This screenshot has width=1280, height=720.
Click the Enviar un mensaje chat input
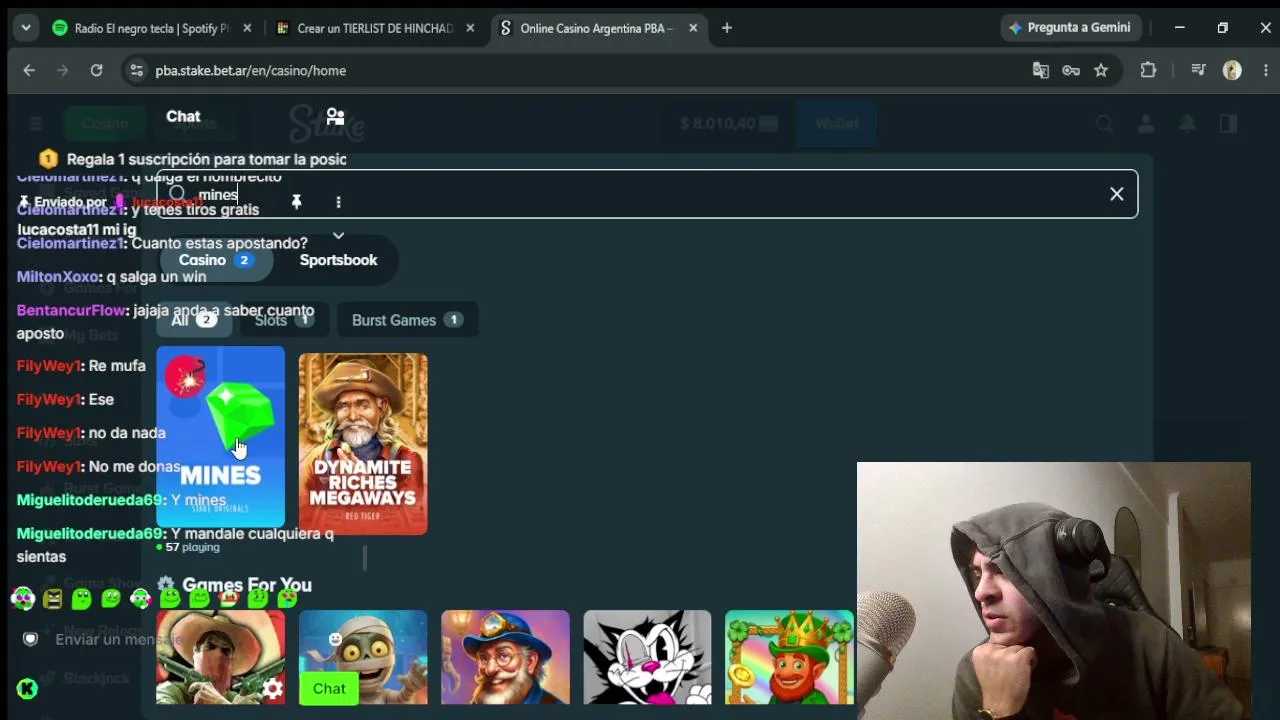(120, 639)
